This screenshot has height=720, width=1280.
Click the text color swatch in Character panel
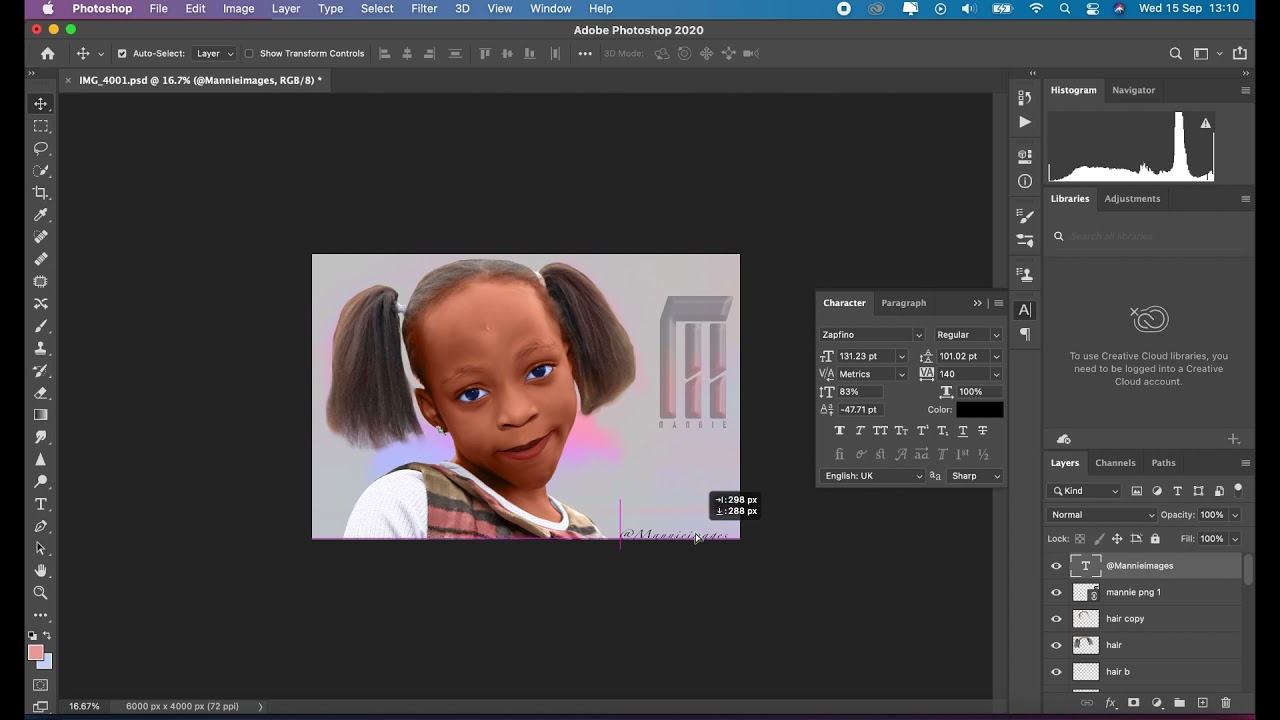pyautogui.click(x=979, y=410)
